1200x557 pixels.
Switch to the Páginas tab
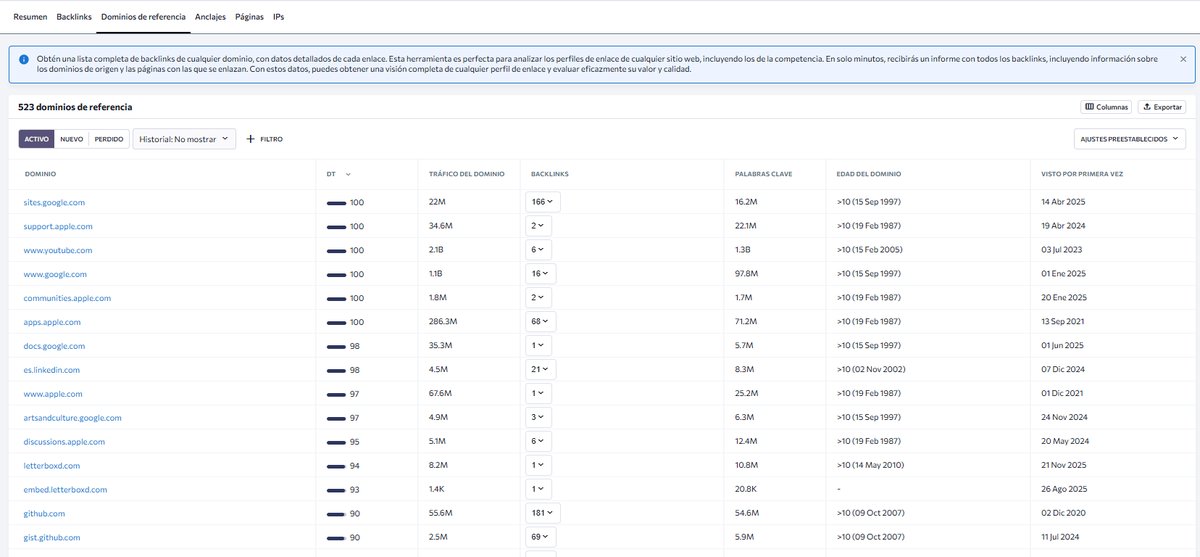(249, 17)
